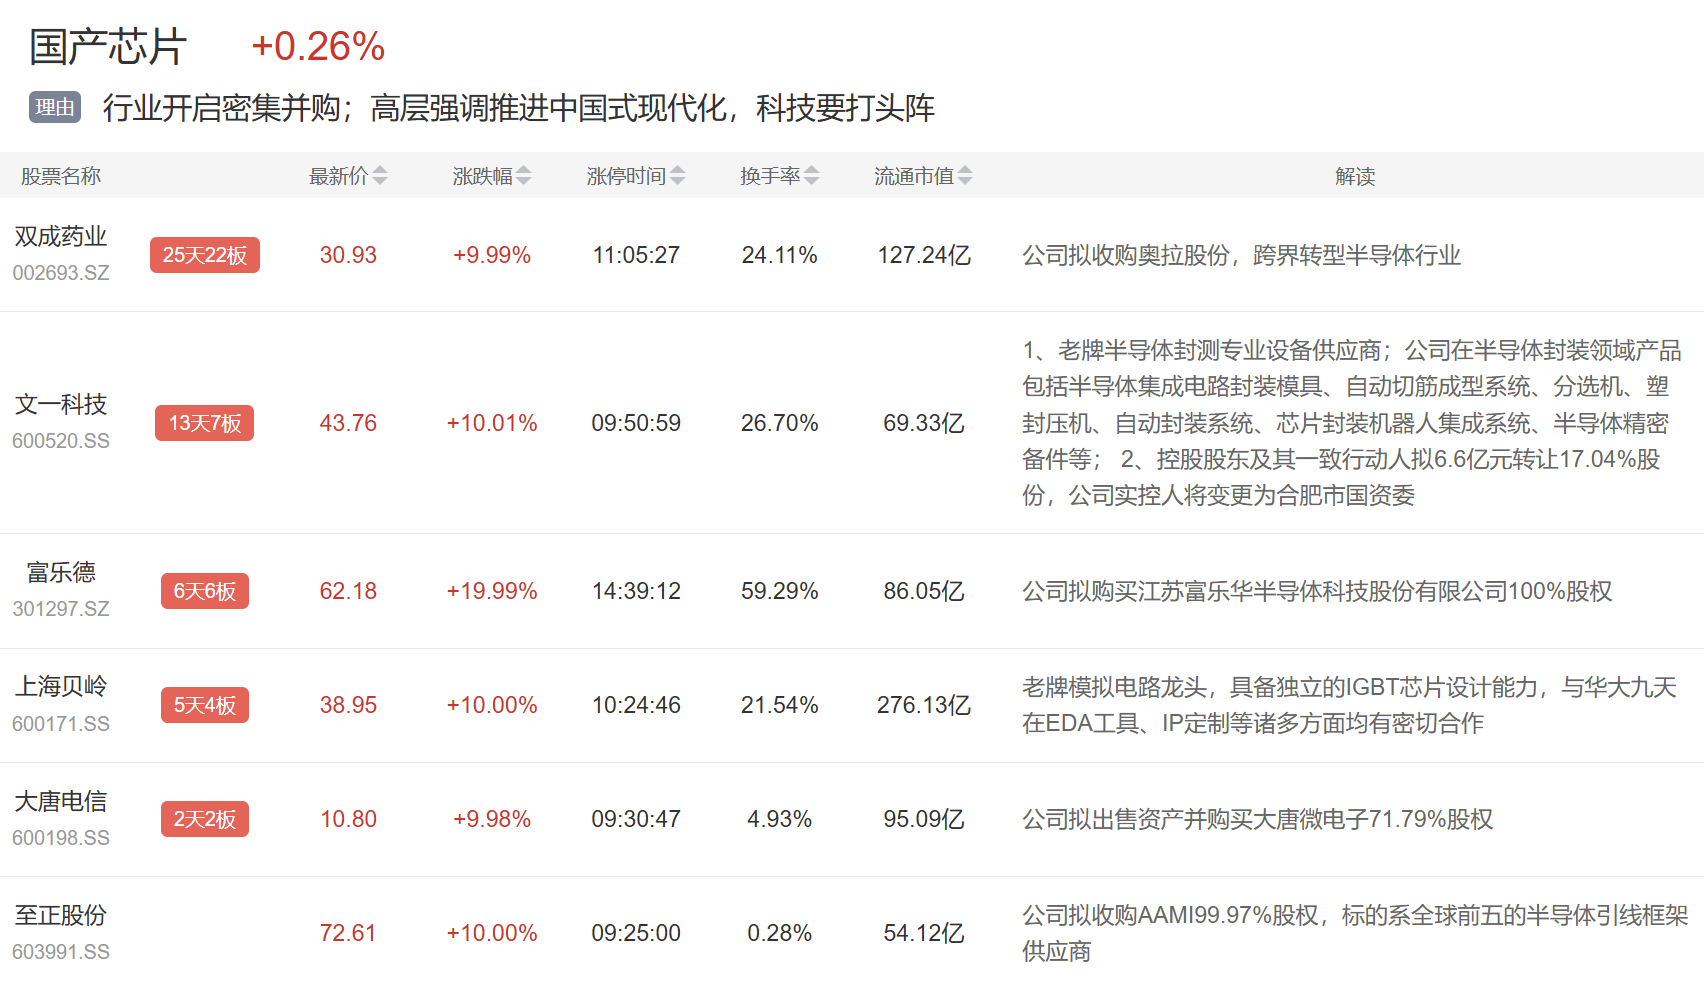Click the 6天6板 badge for 富乐德
Screen dimensions: 1704x990
(205, 591)
